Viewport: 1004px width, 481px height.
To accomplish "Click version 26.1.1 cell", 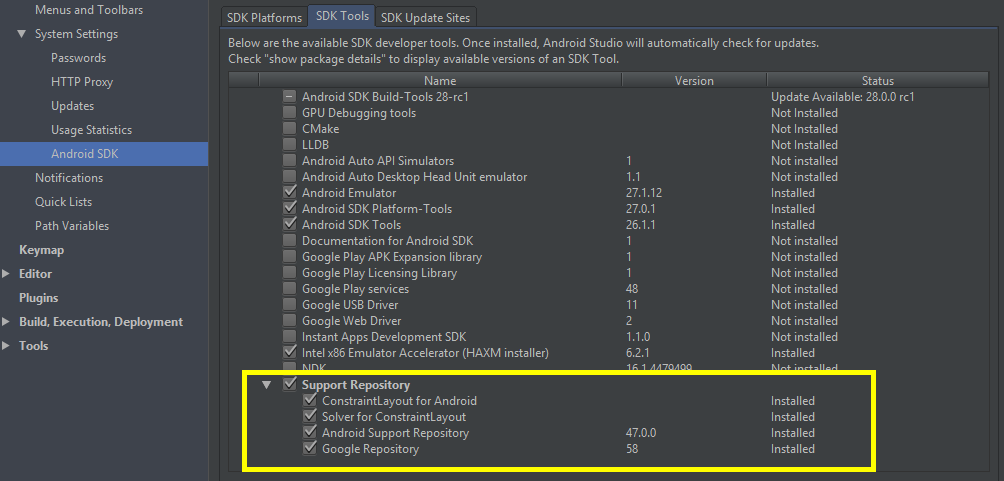I will (x=640, y=225).
